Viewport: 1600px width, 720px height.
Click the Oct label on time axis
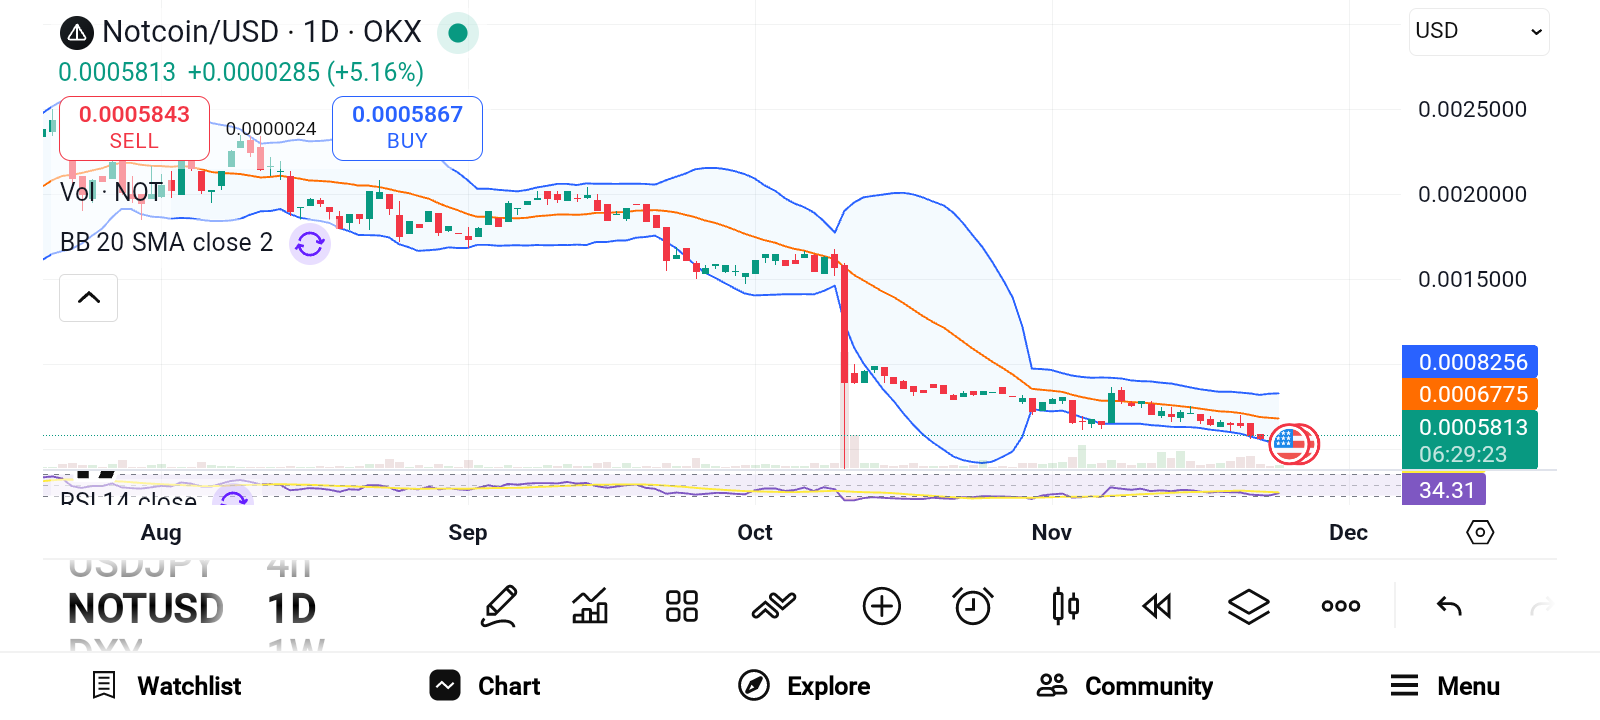point(755,532)
